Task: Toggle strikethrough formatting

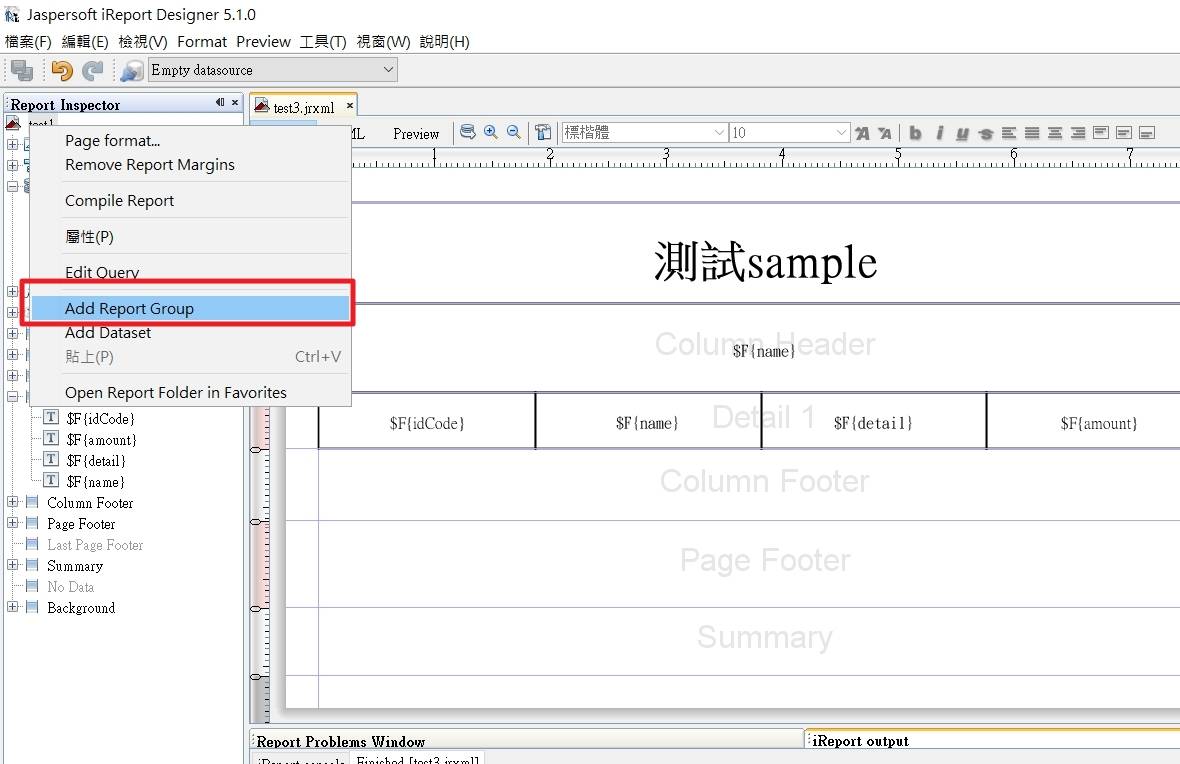Action: coord(985,133)
